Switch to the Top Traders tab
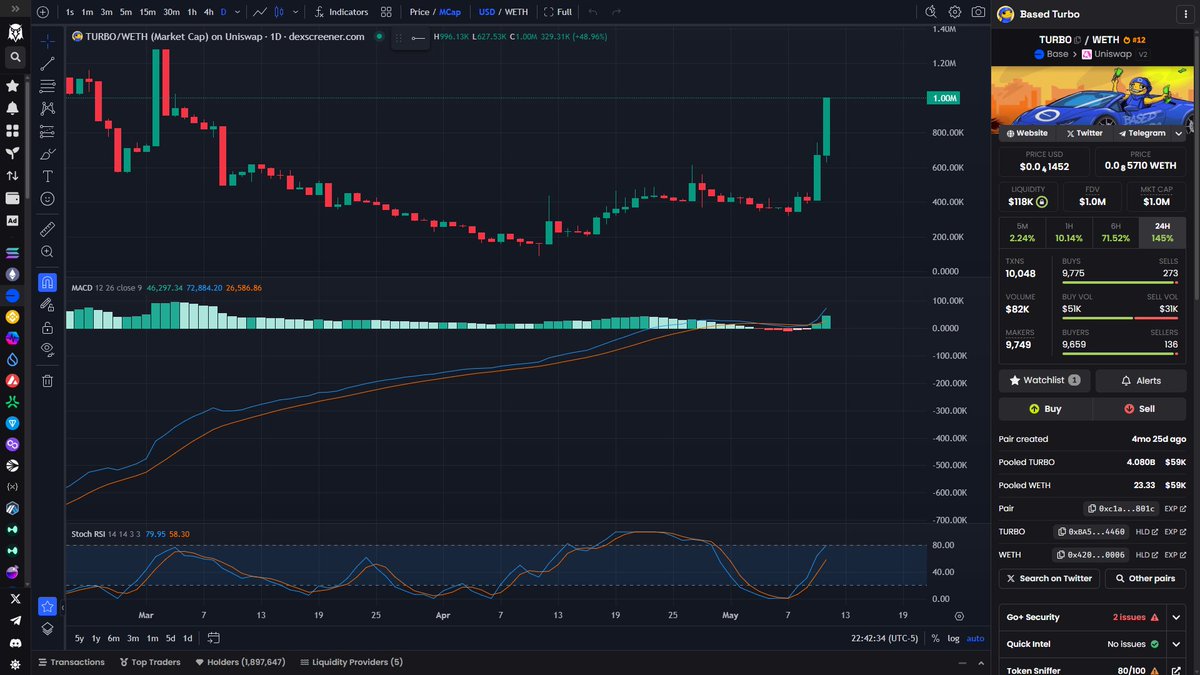Screen dimensions: 1200x675 (149, 662)
